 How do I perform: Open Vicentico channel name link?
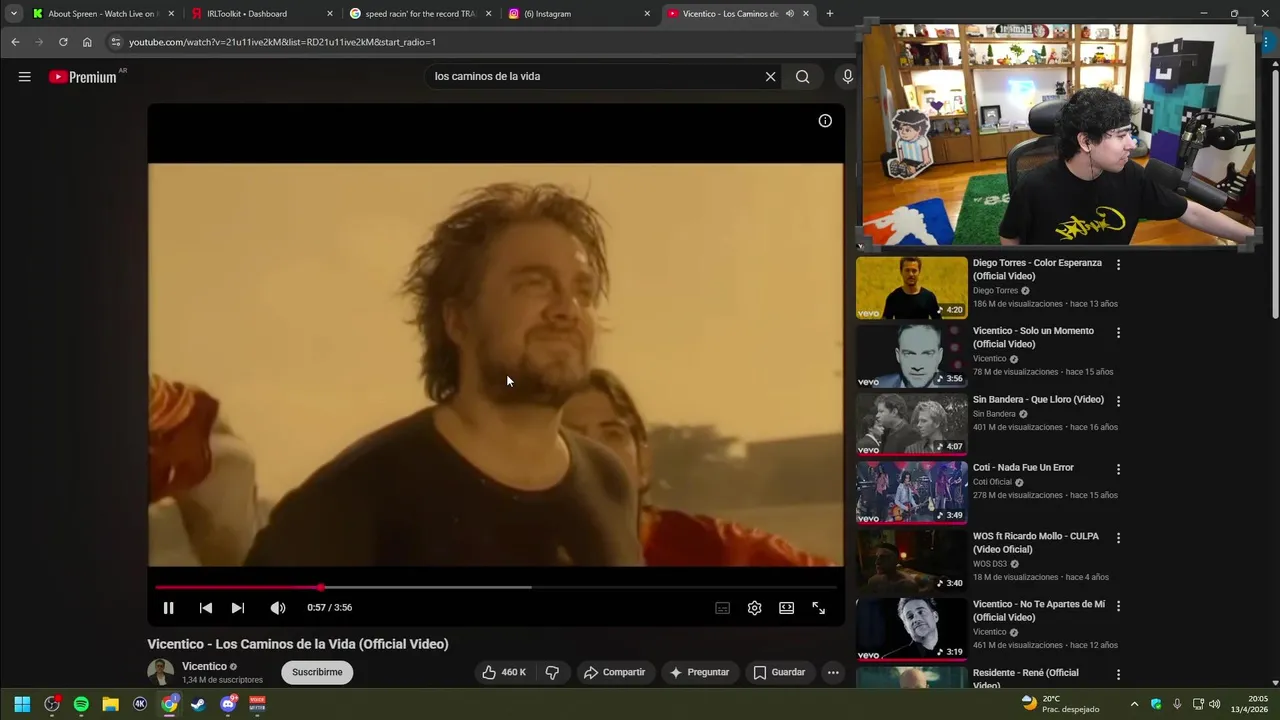coord(204,666)
